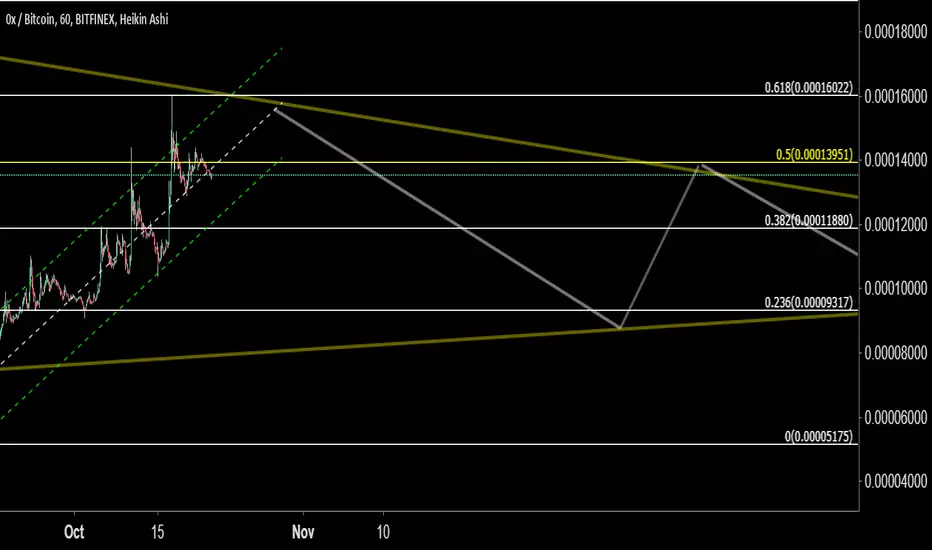Click the 0.00018000 price axis value

[896, 32]
